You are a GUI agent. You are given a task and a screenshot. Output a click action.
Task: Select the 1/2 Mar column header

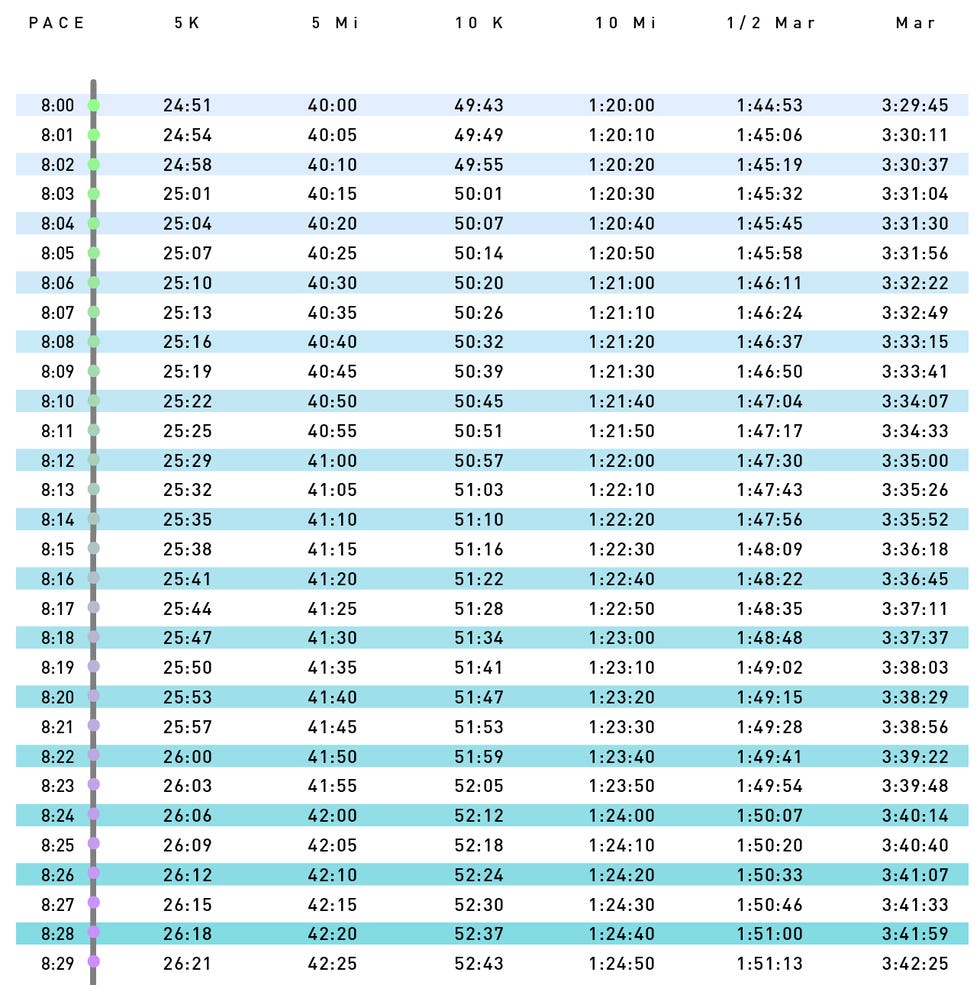771,23
